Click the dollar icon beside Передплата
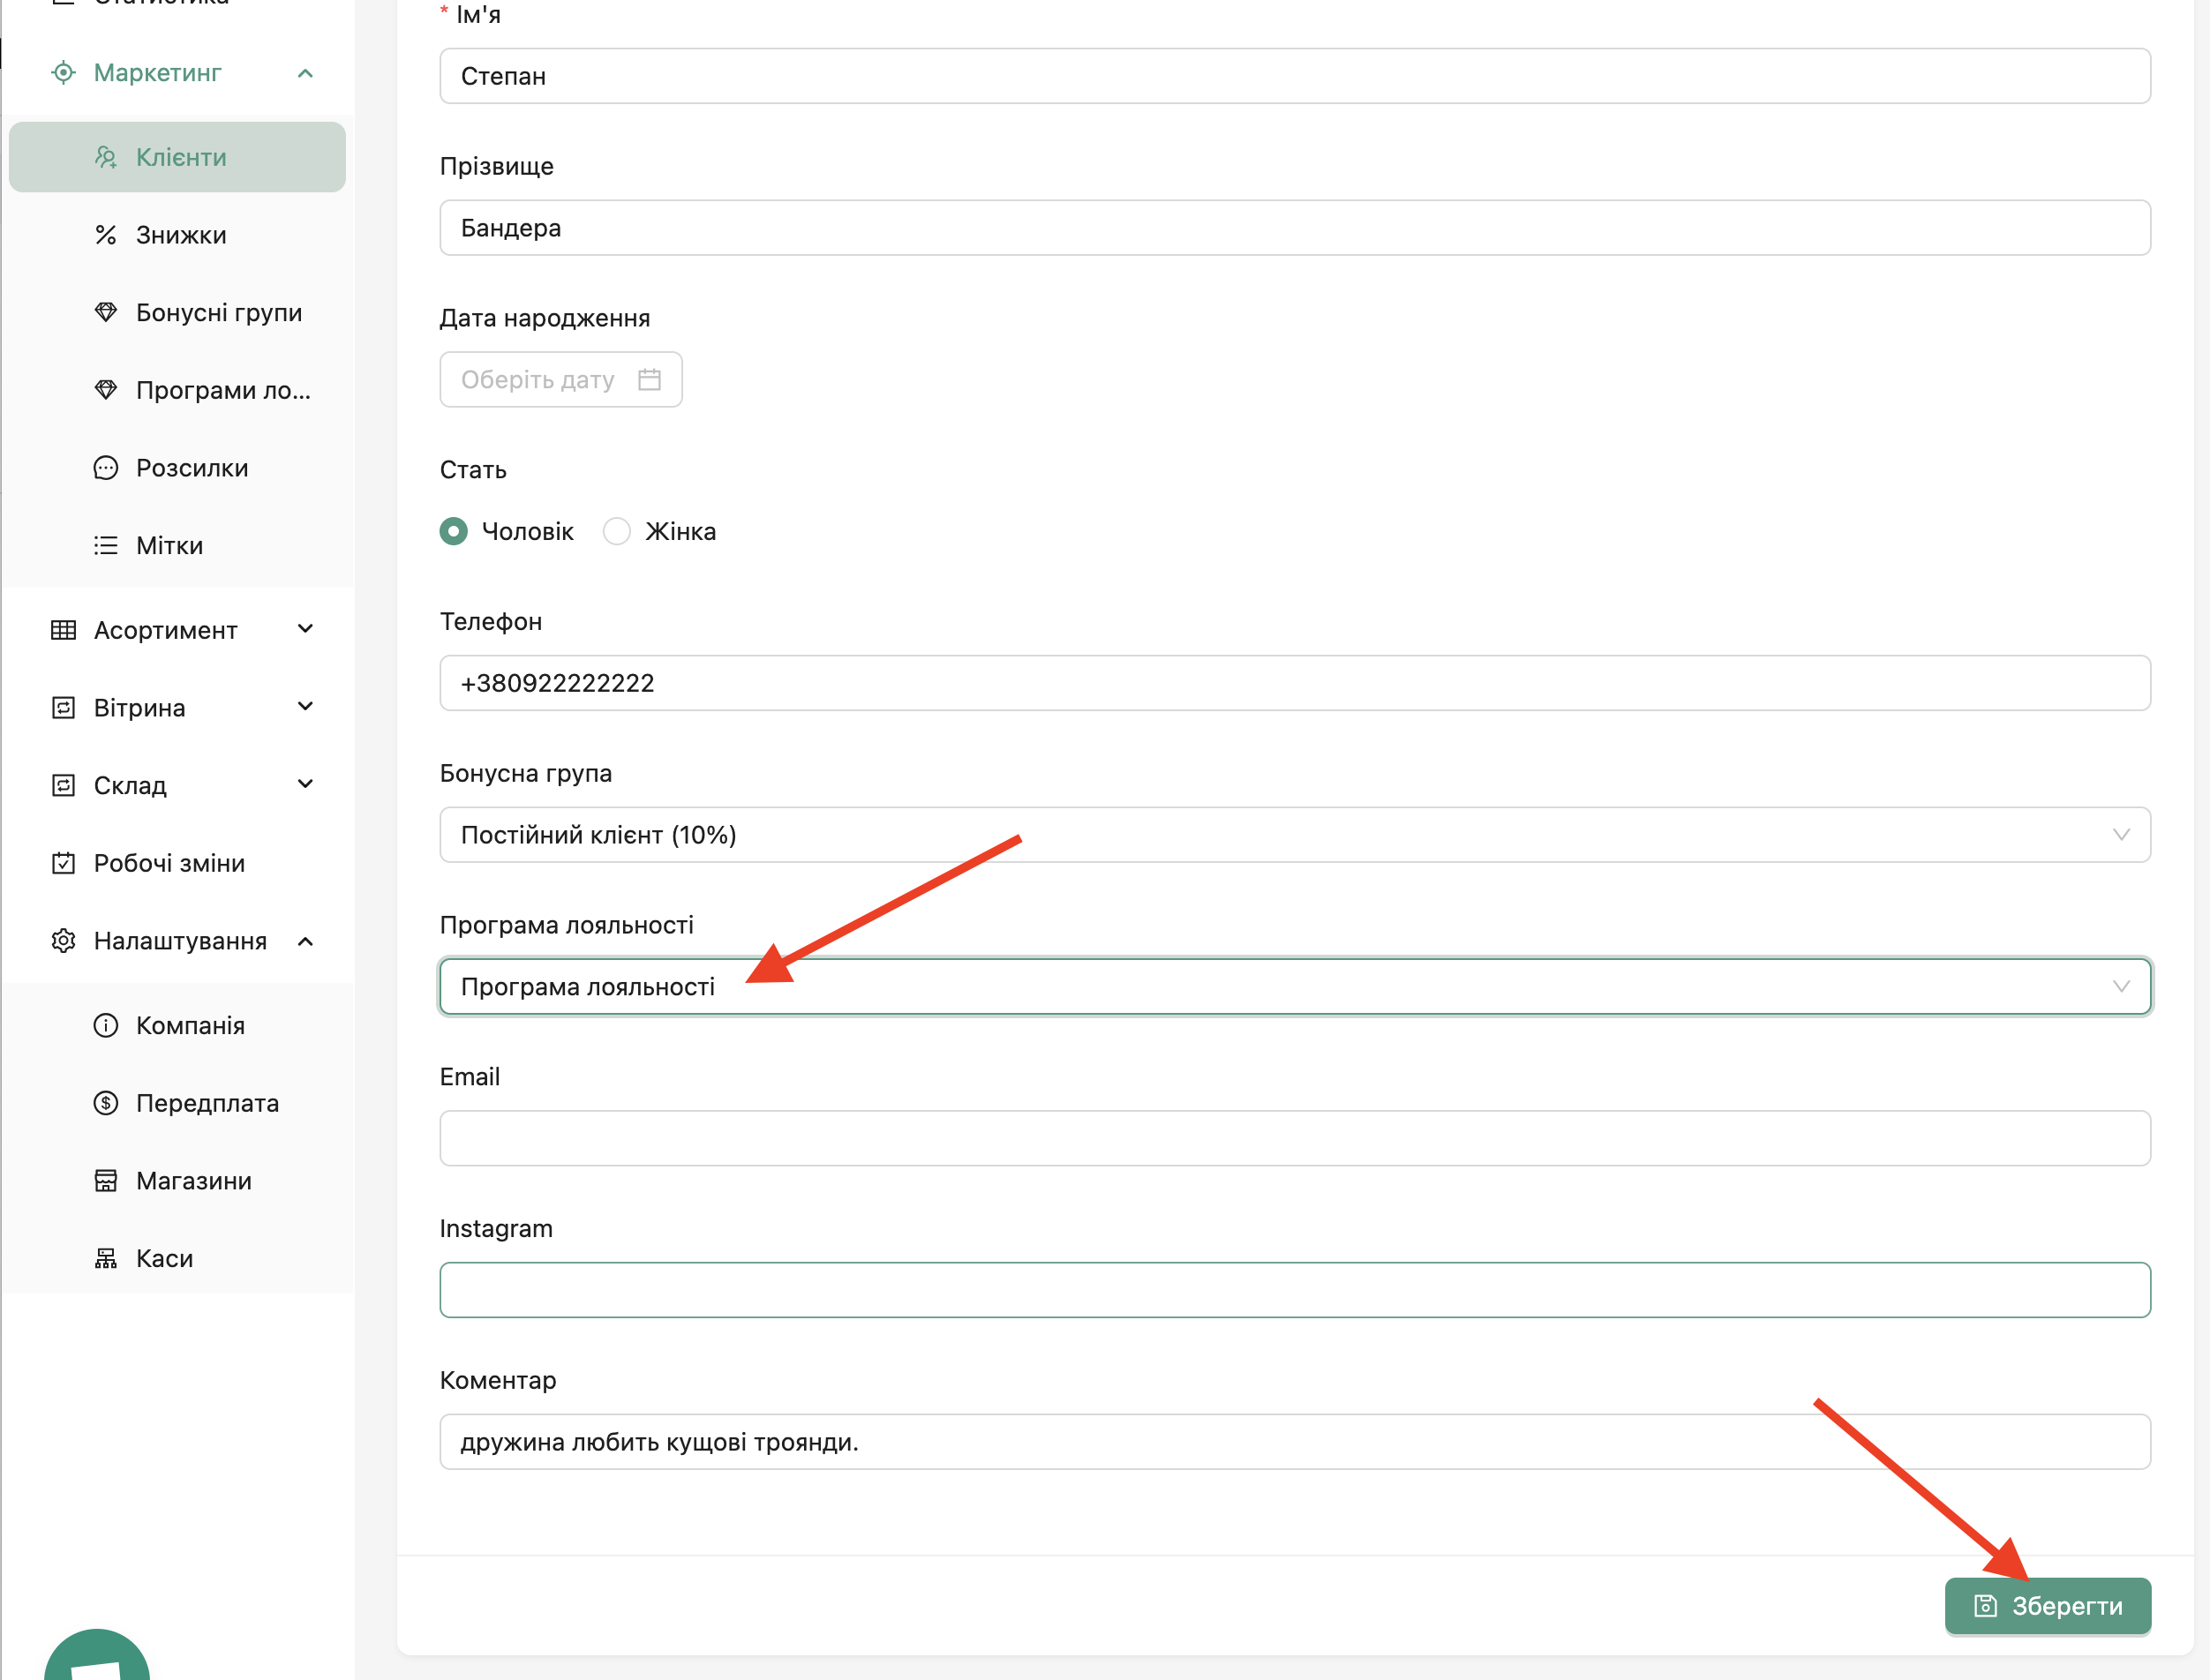2210x1680 pixels. tap(106, 1103)
